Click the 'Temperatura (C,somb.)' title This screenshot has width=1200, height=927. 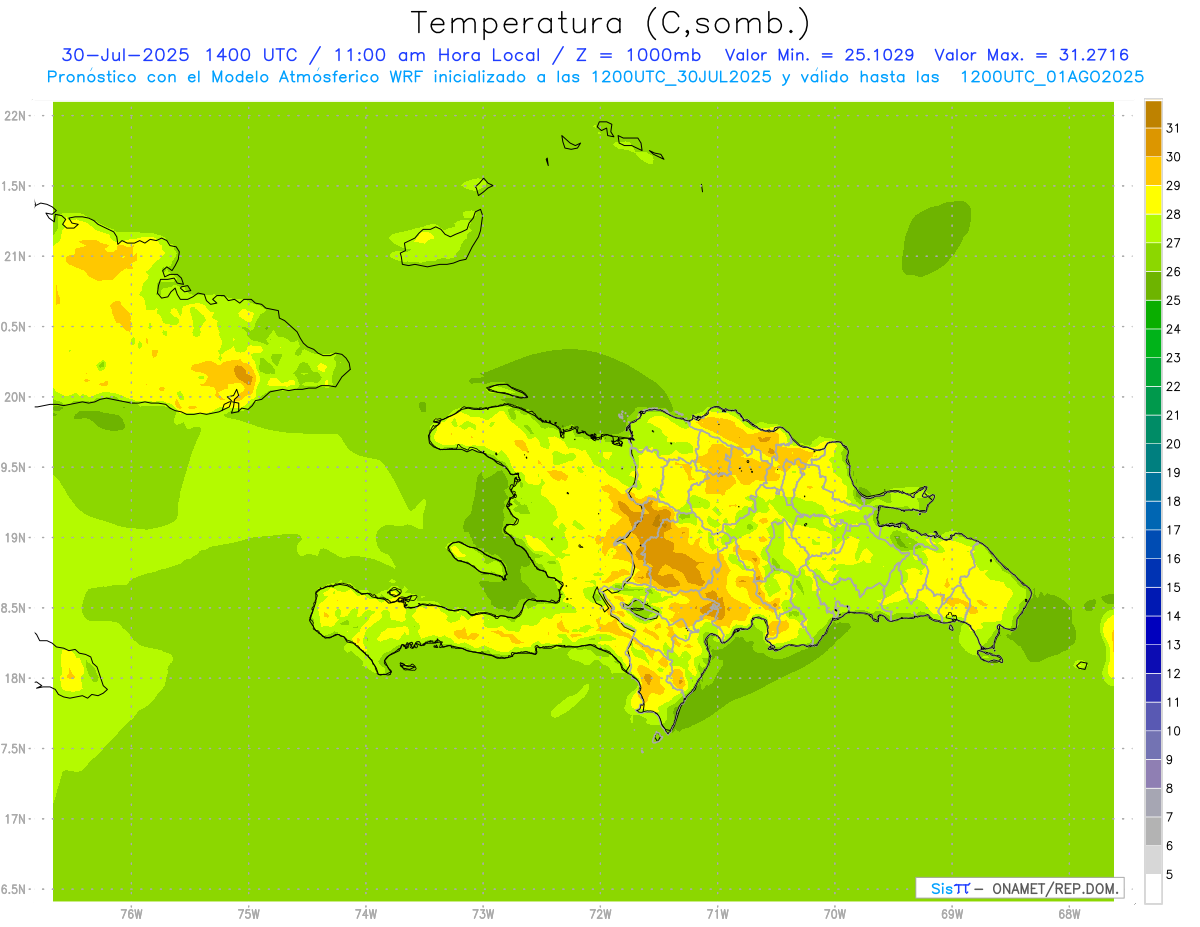(x=610, y=23)
